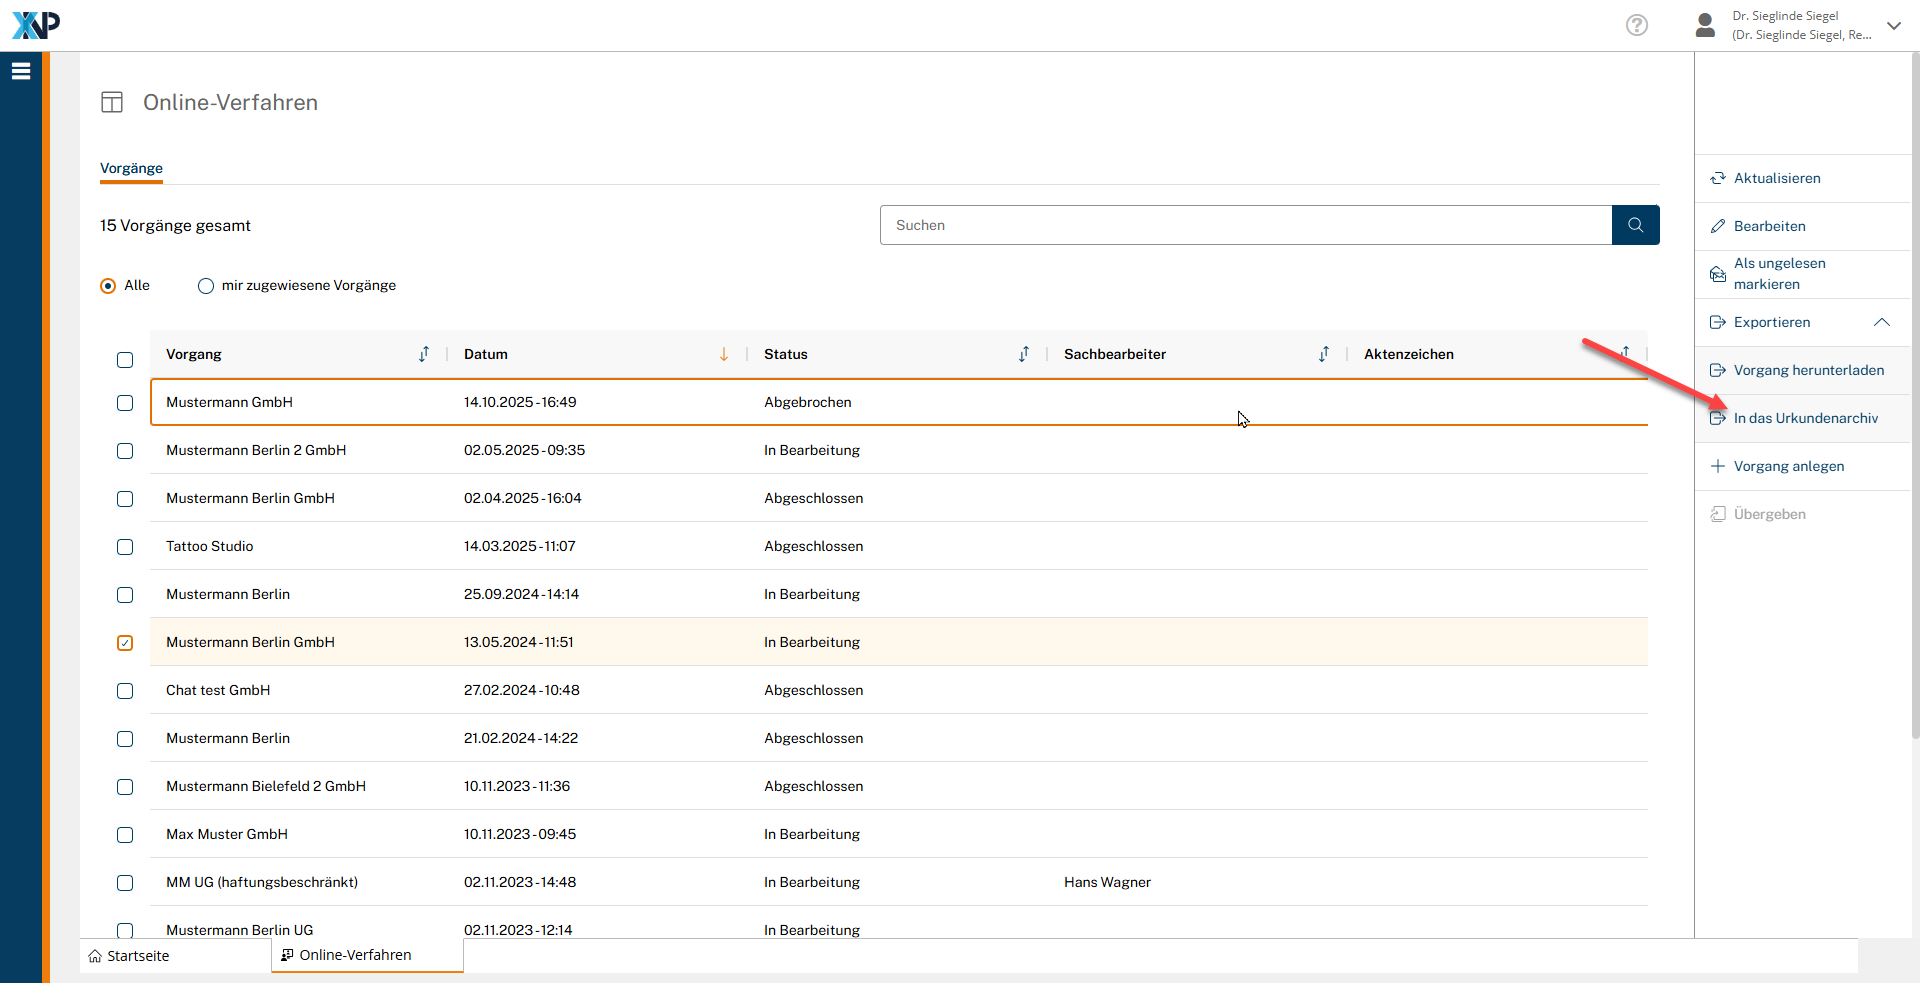This screenshot has width=1920, height=983.
Task: Check the Tattoo Studio row checkbox
Action: point(125,547)
